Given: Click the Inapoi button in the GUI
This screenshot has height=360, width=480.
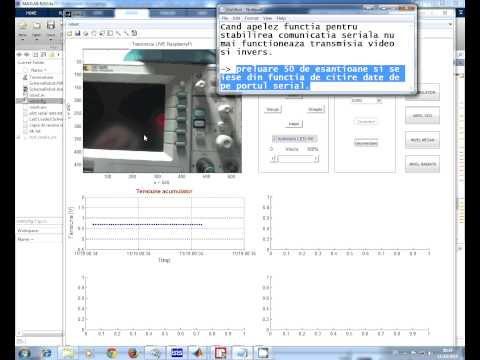Looking at the screenshot, I should pyautogui.click(x=294, y=124).
